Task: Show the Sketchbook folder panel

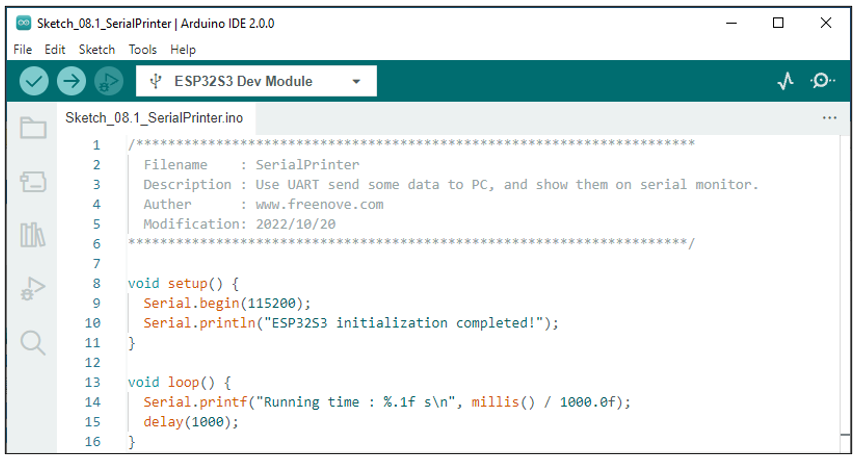Action: point(33,128)
